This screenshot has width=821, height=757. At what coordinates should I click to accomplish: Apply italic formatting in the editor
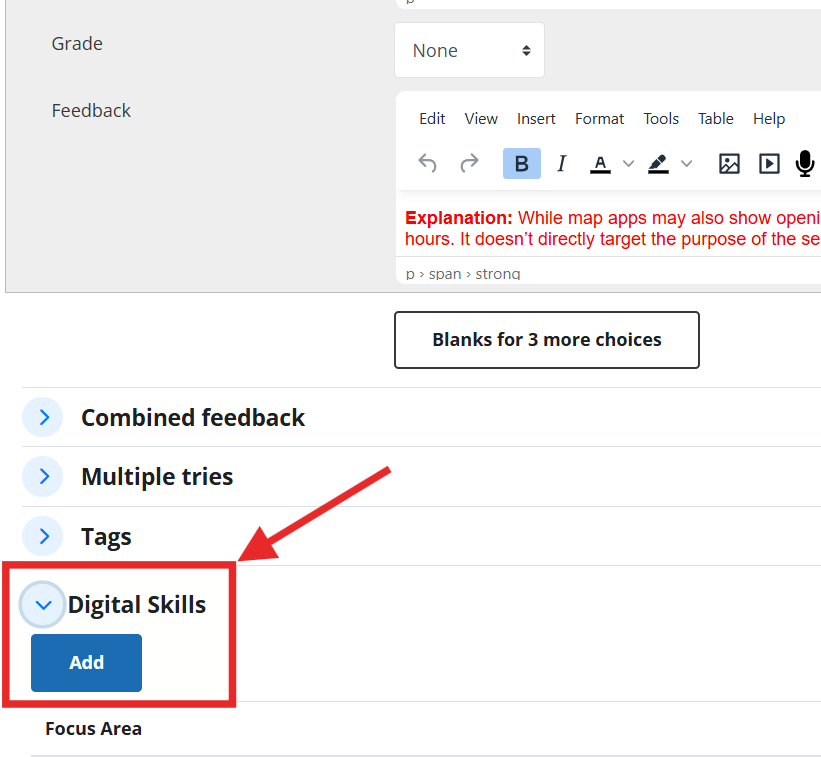pos(561,164)
